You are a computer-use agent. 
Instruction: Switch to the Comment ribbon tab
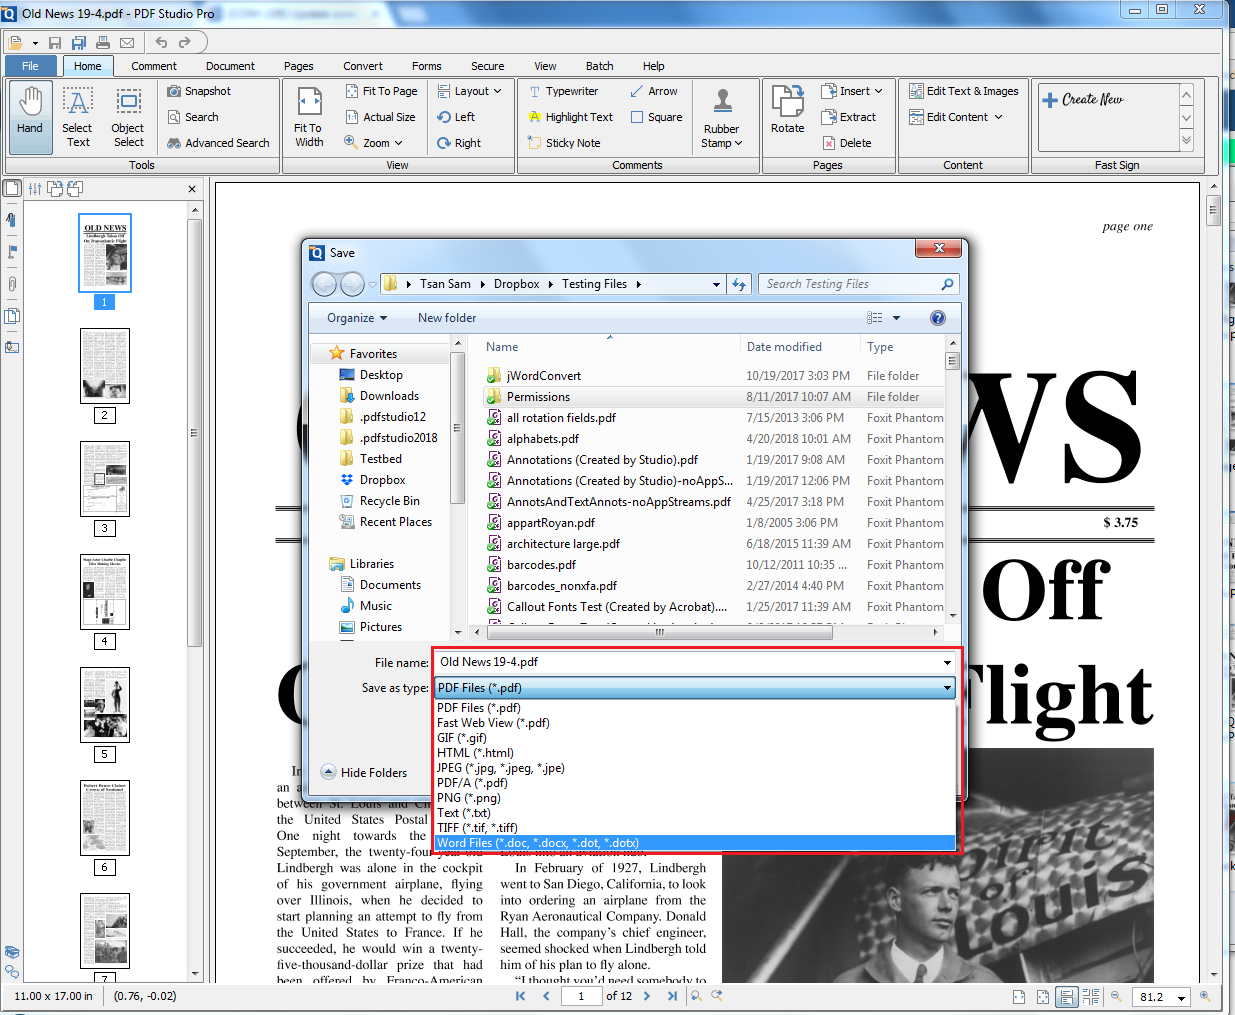pos(153,66)
